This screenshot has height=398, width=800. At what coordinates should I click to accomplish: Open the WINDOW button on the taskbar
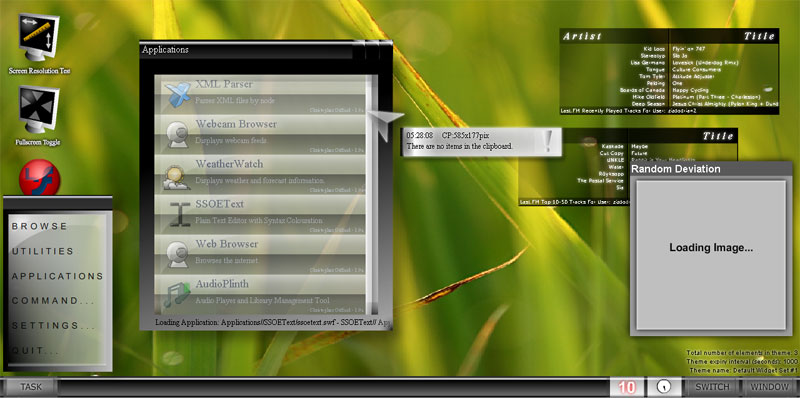tap(769, 387)
